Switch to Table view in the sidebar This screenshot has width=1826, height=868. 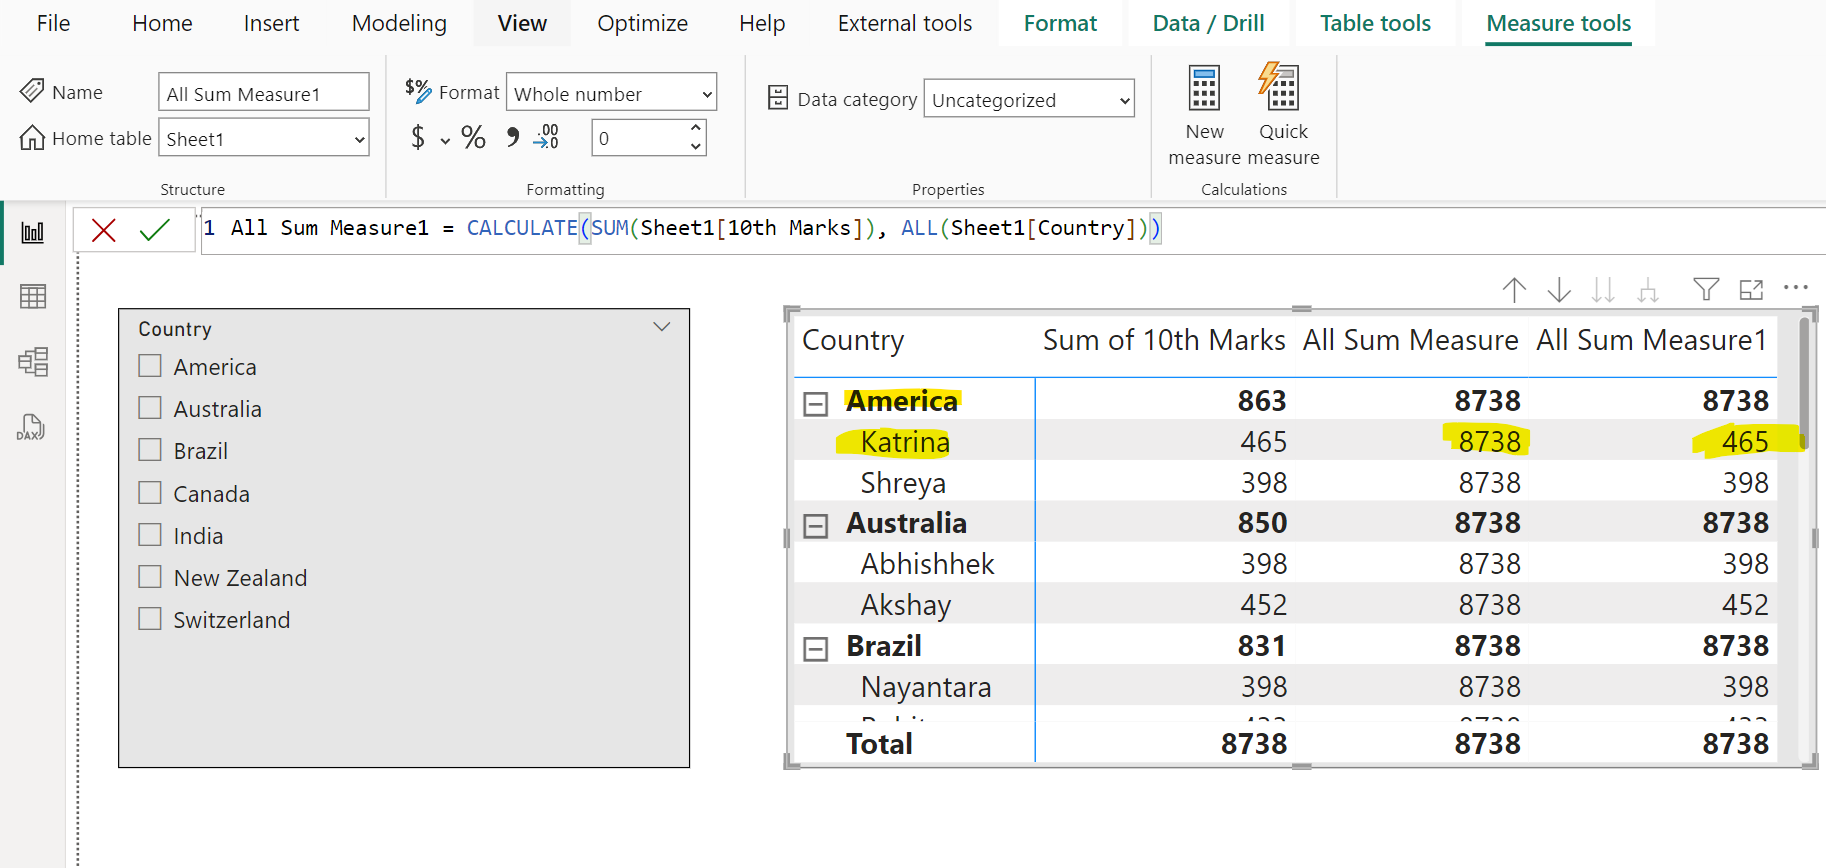[x=33, y=297]
